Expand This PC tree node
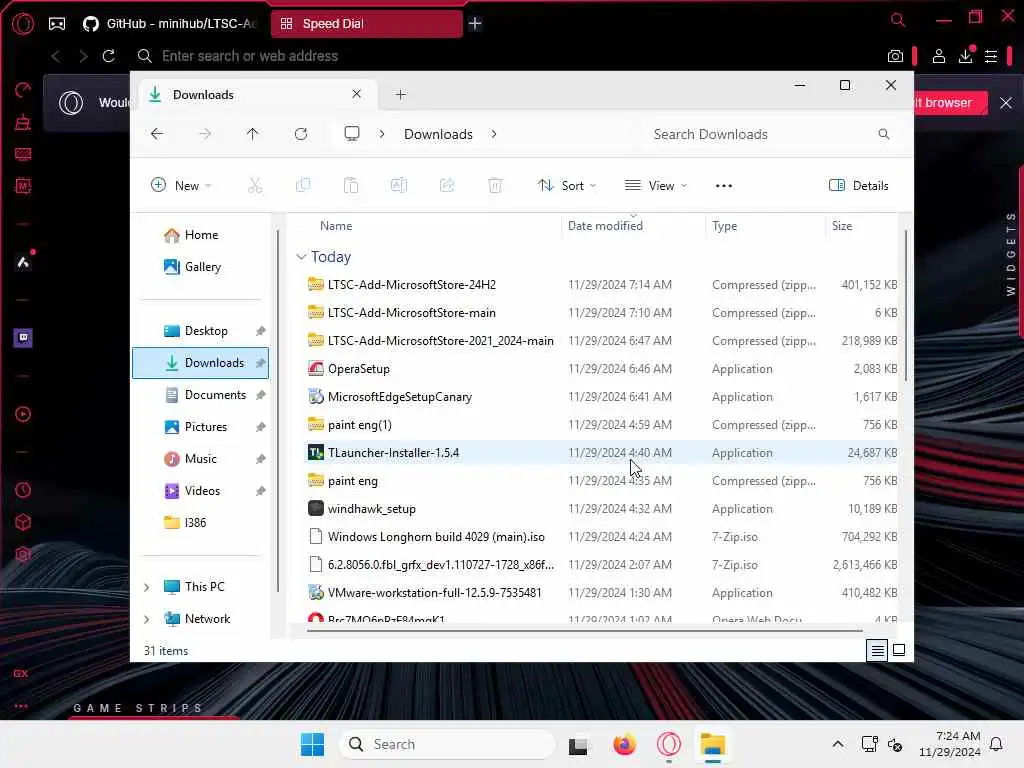This screenshot has width=1024, height=768. click(146, 587)
